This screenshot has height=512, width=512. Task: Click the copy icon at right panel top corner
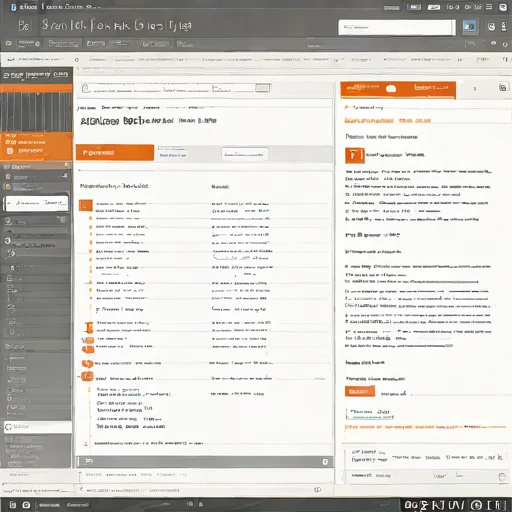pyautogui.click(x=503, y=88)
